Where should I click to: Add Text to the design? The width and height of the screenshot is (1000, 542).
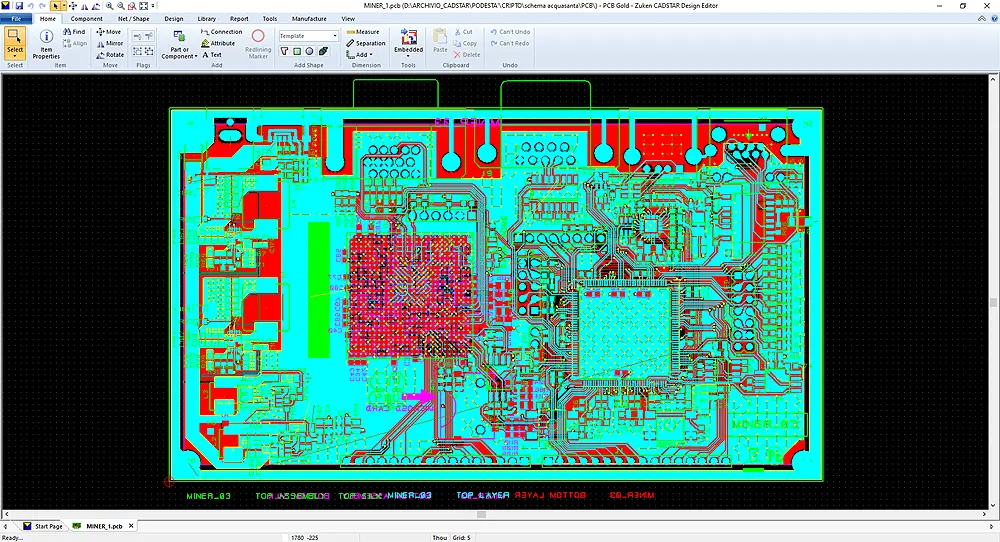coord(212,55)
